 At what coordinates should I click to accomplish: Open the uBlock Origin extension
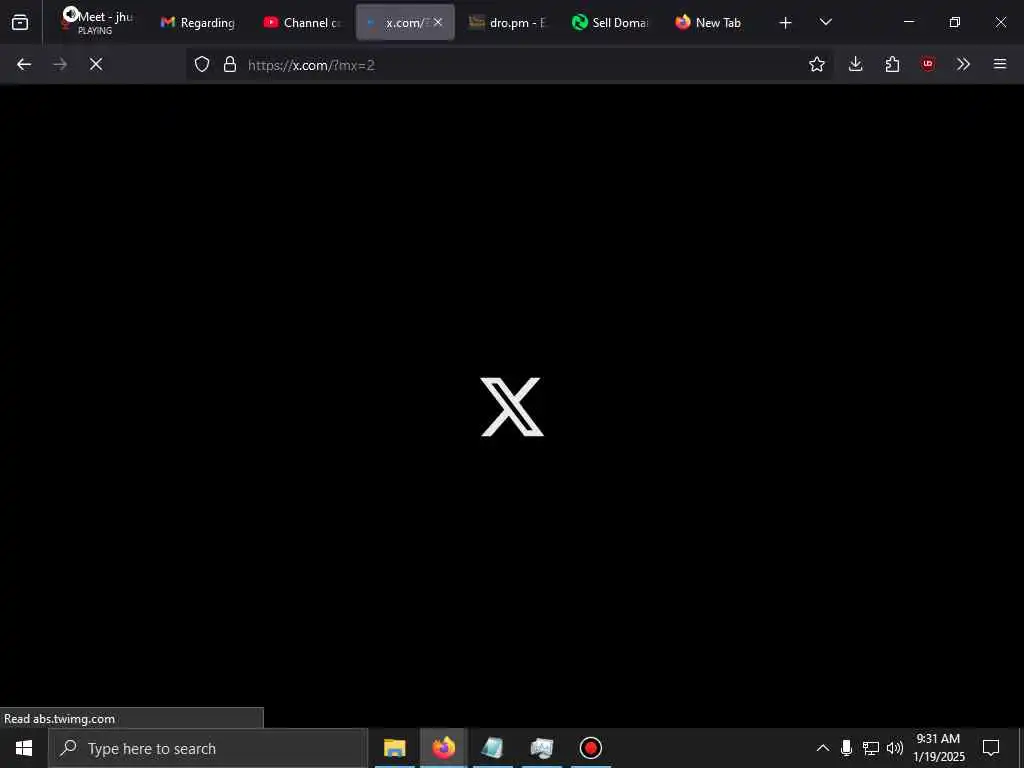pyautogui.click(x=928, y=64)
